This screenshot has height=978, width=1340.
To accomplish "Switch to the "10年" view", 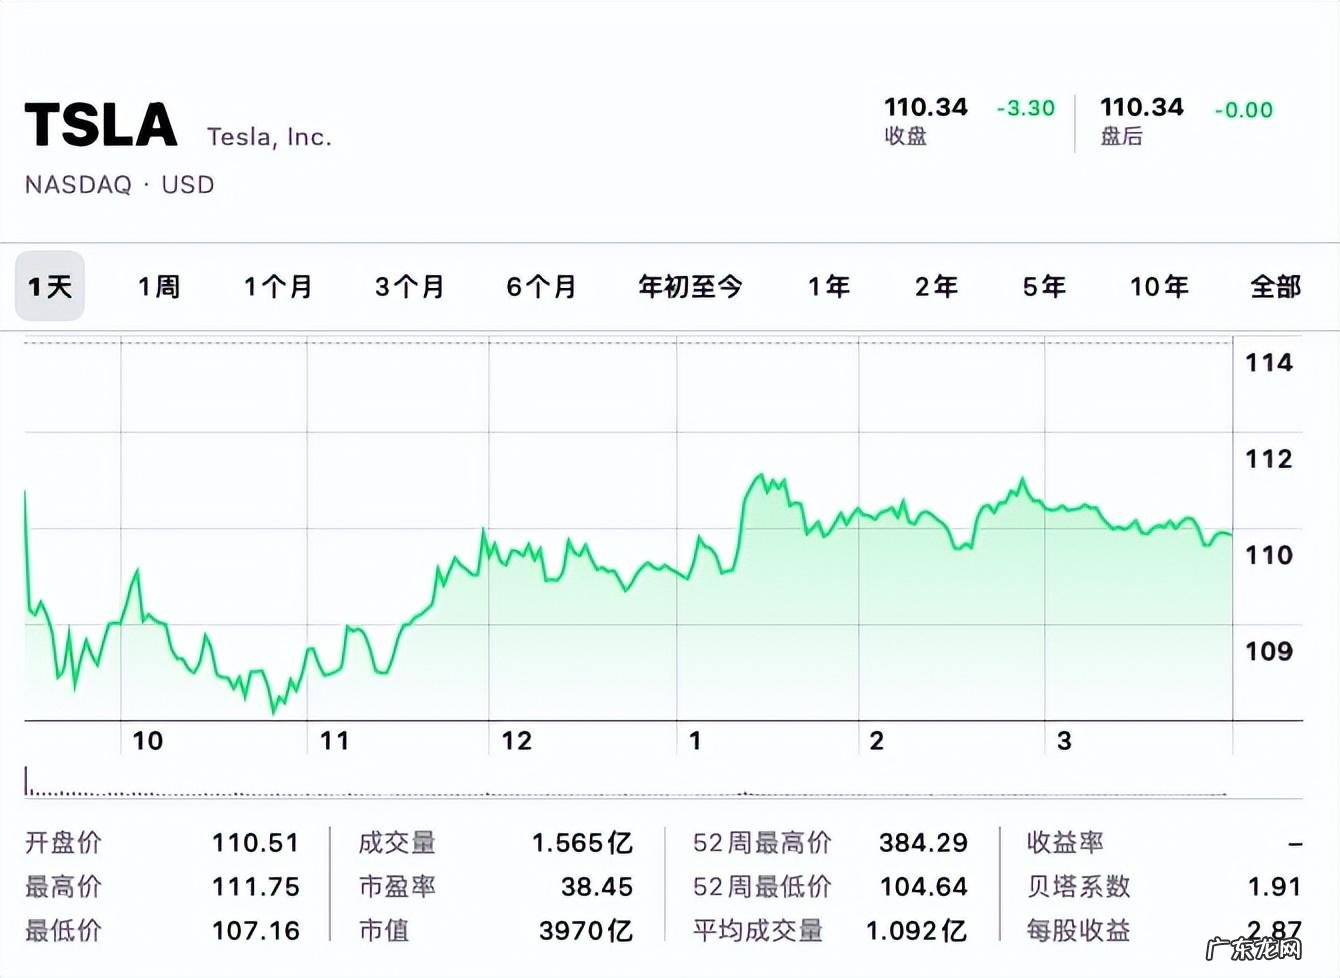I will tap(1159, 286).
